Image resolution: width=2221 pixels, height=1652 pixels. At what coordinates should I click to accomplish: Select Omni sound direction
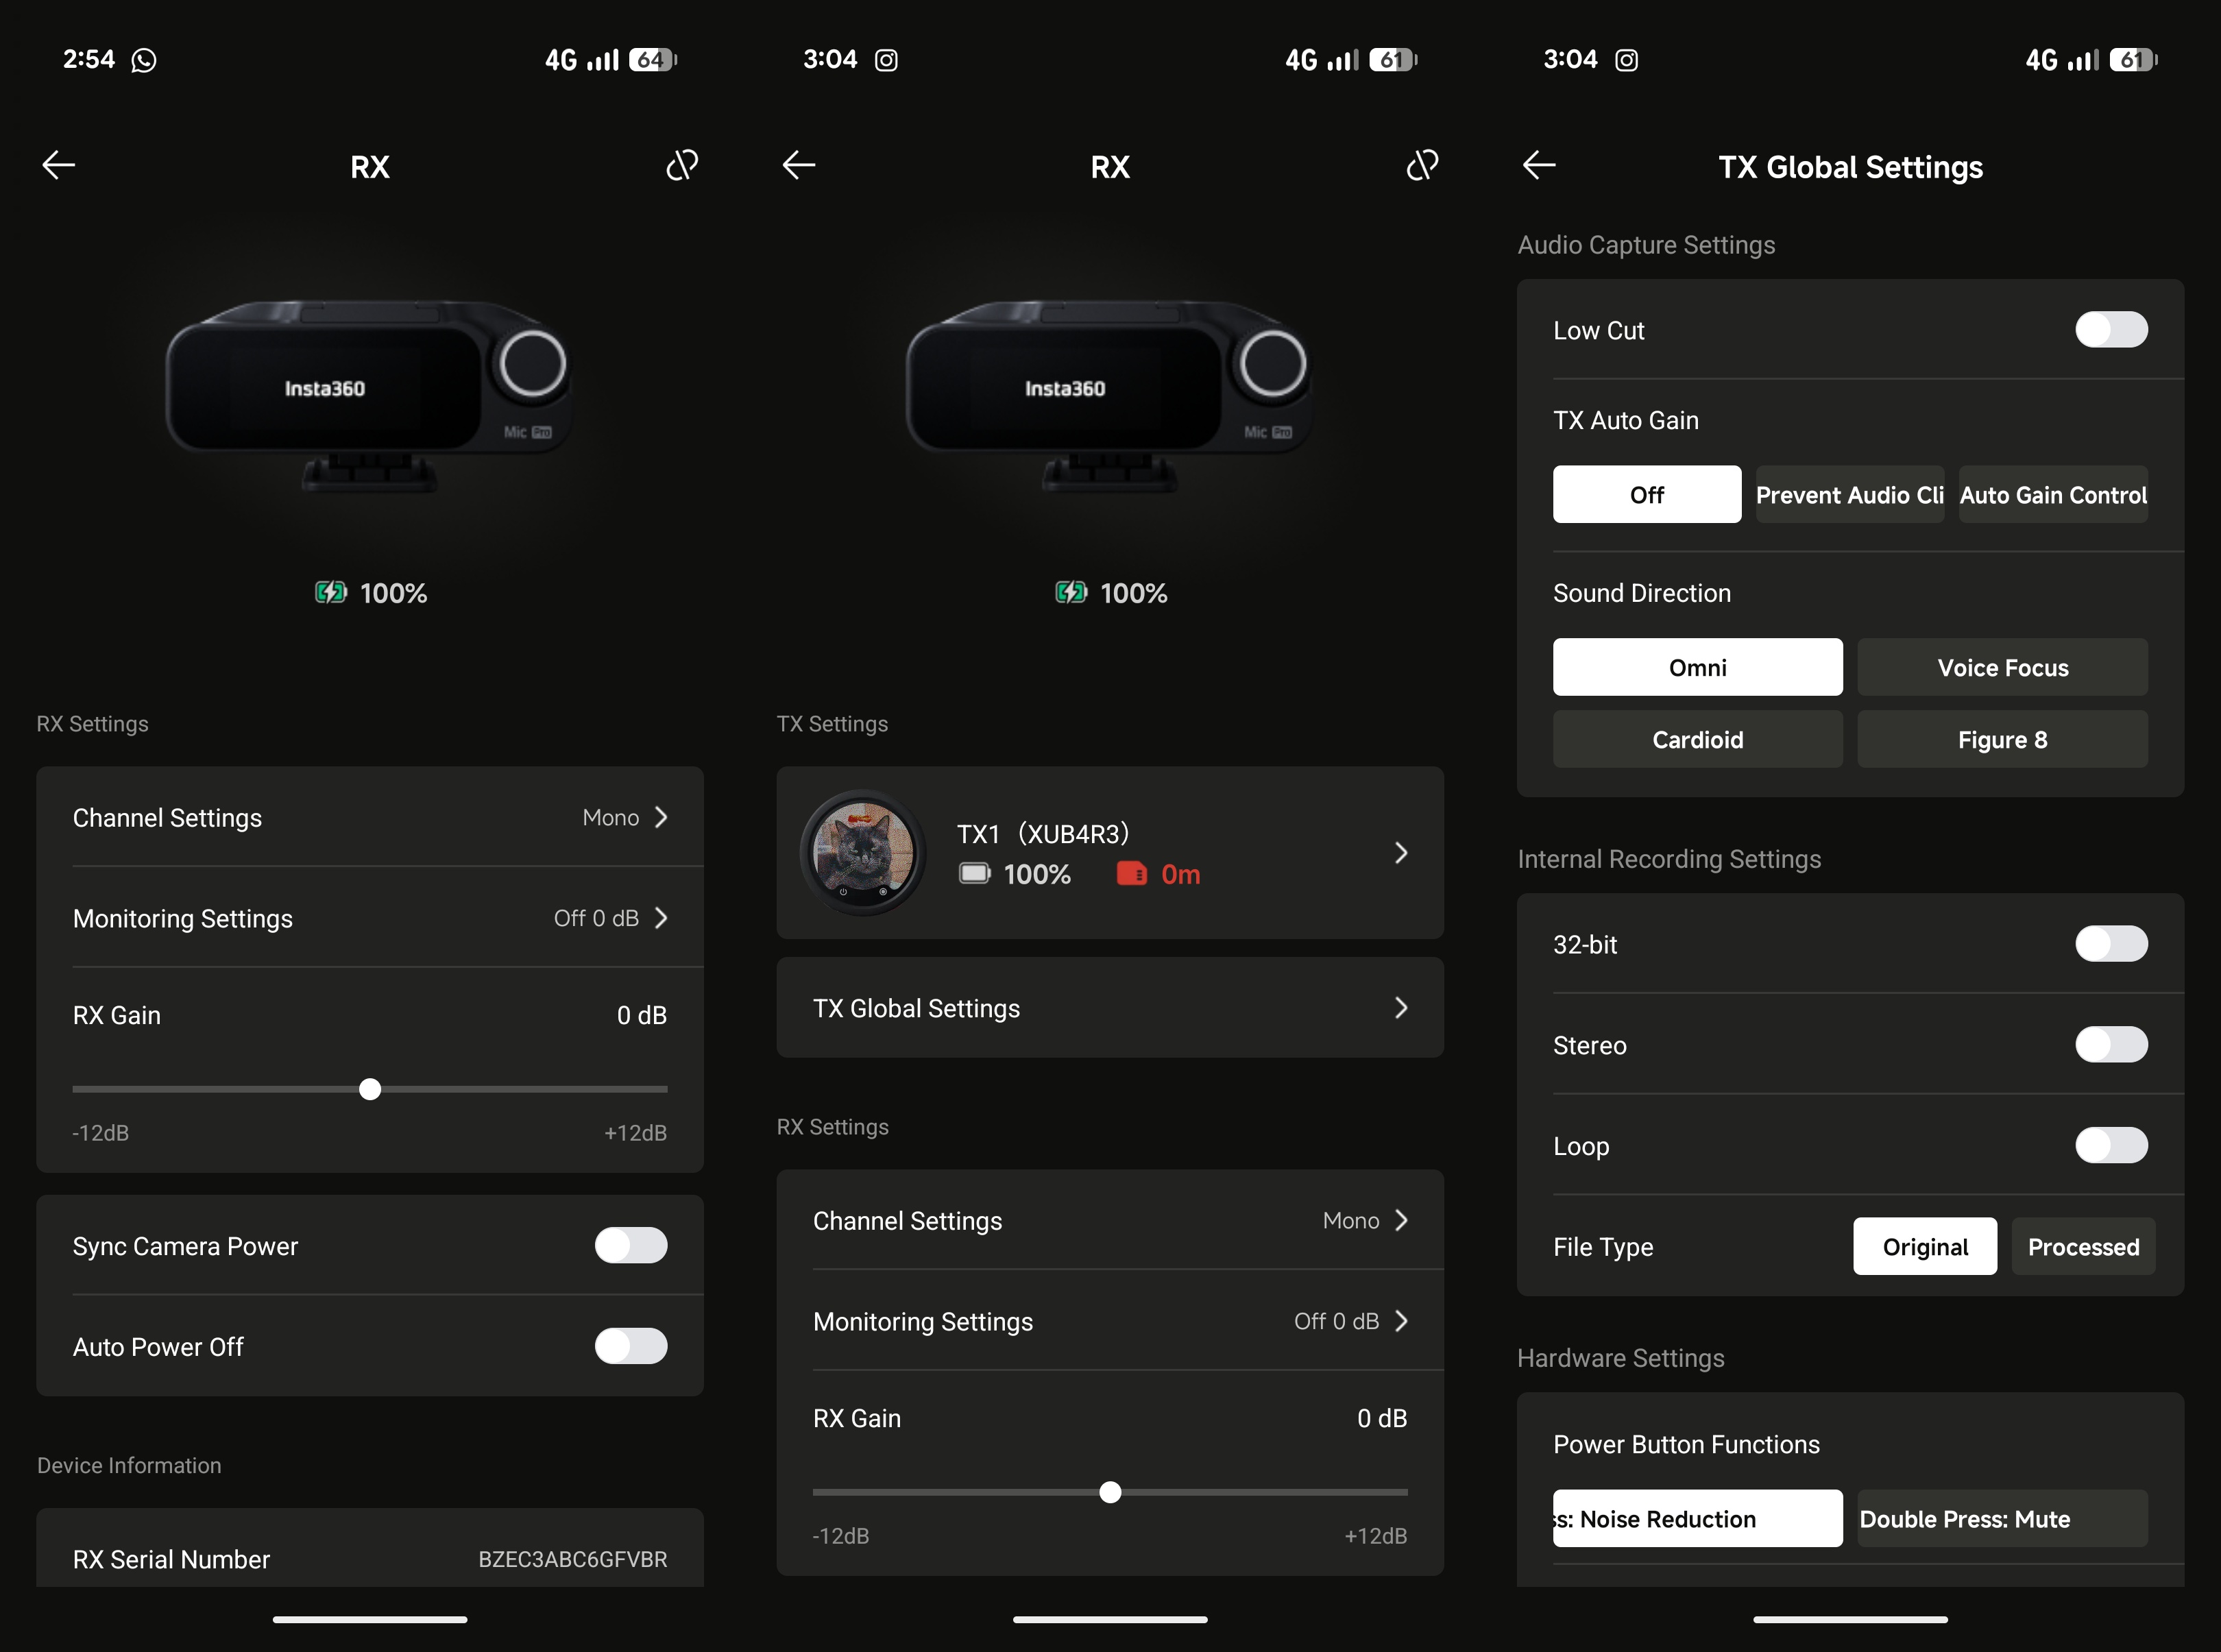[1698, 668]
